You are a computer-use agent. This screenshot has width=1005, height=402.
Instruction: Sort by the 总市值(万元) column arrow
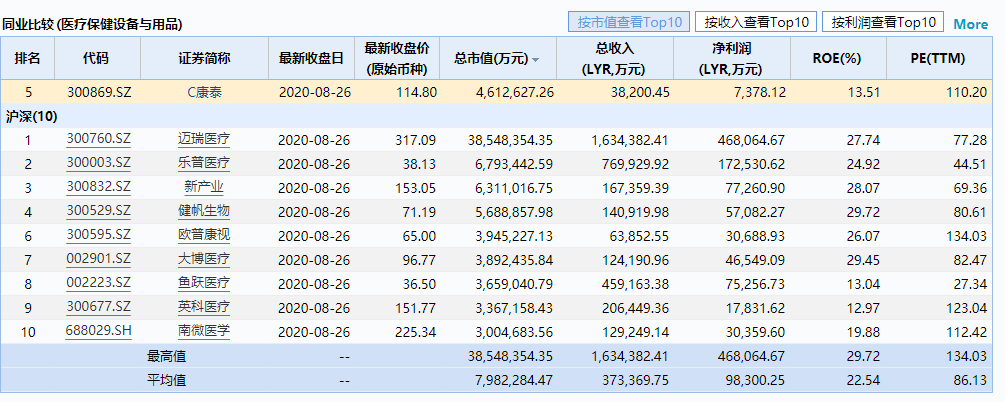(536, 60)
